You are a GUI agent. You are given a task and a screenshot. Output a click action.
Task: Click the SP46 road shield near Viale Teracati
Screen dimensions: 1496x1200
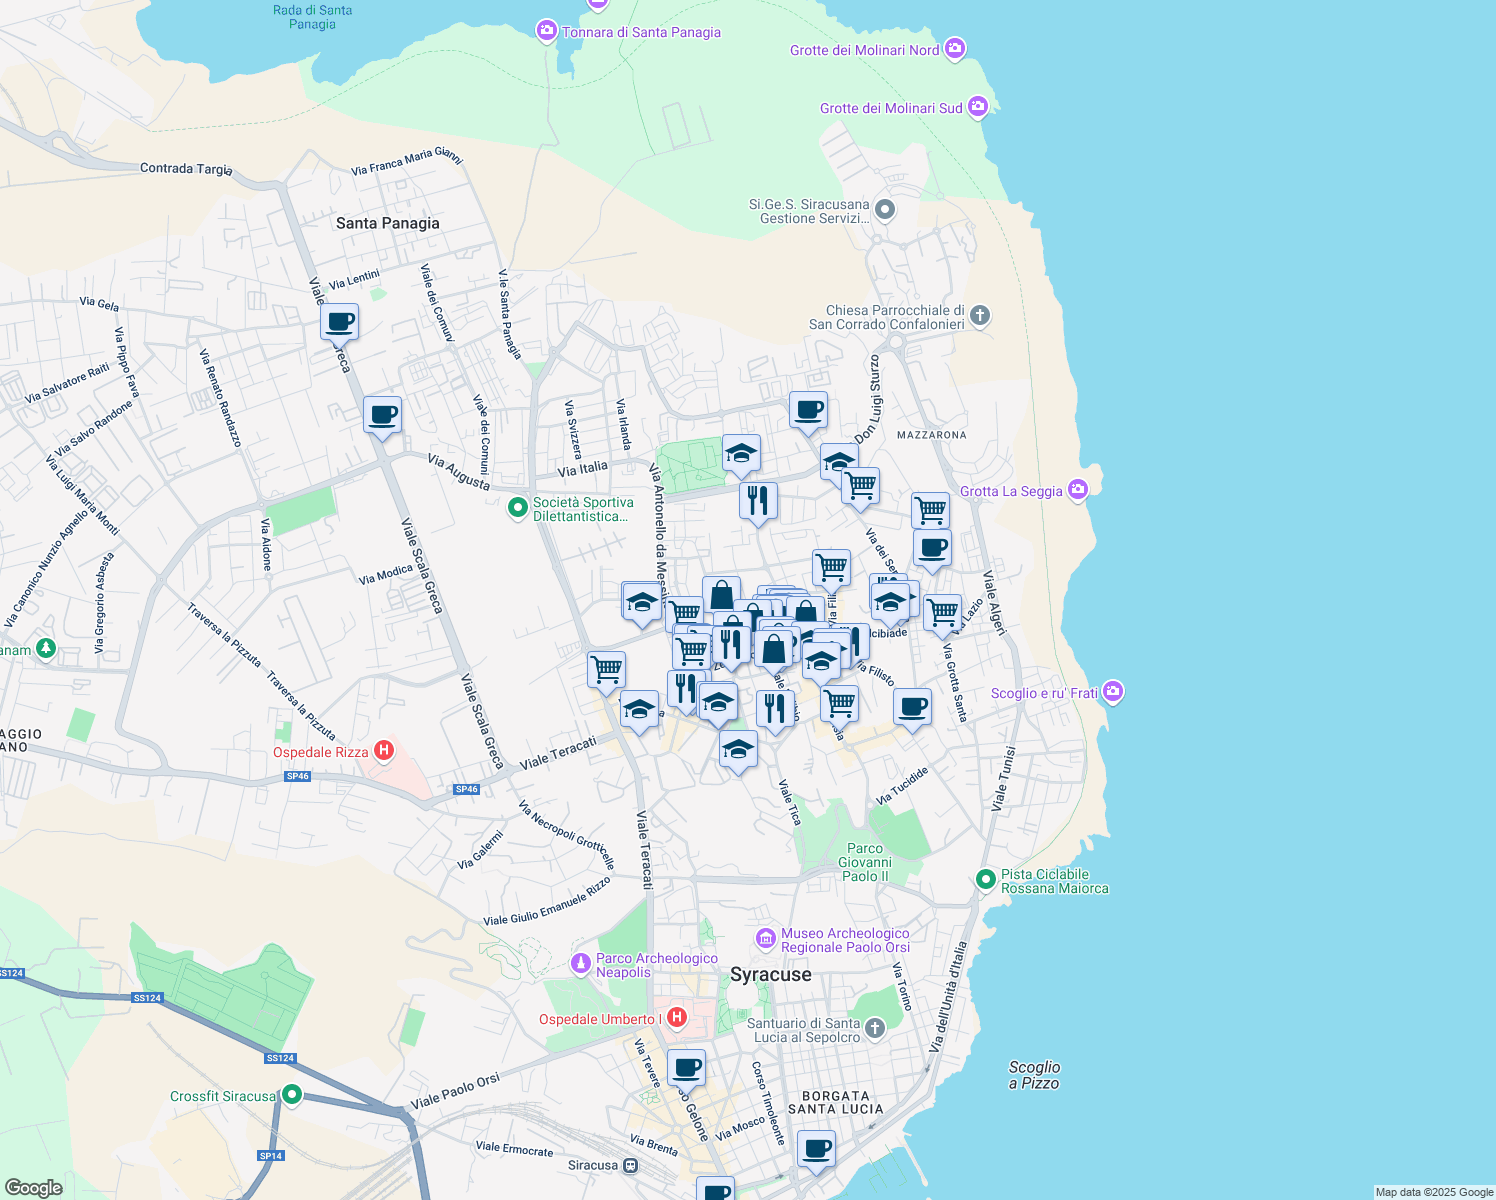coord(467,789)
